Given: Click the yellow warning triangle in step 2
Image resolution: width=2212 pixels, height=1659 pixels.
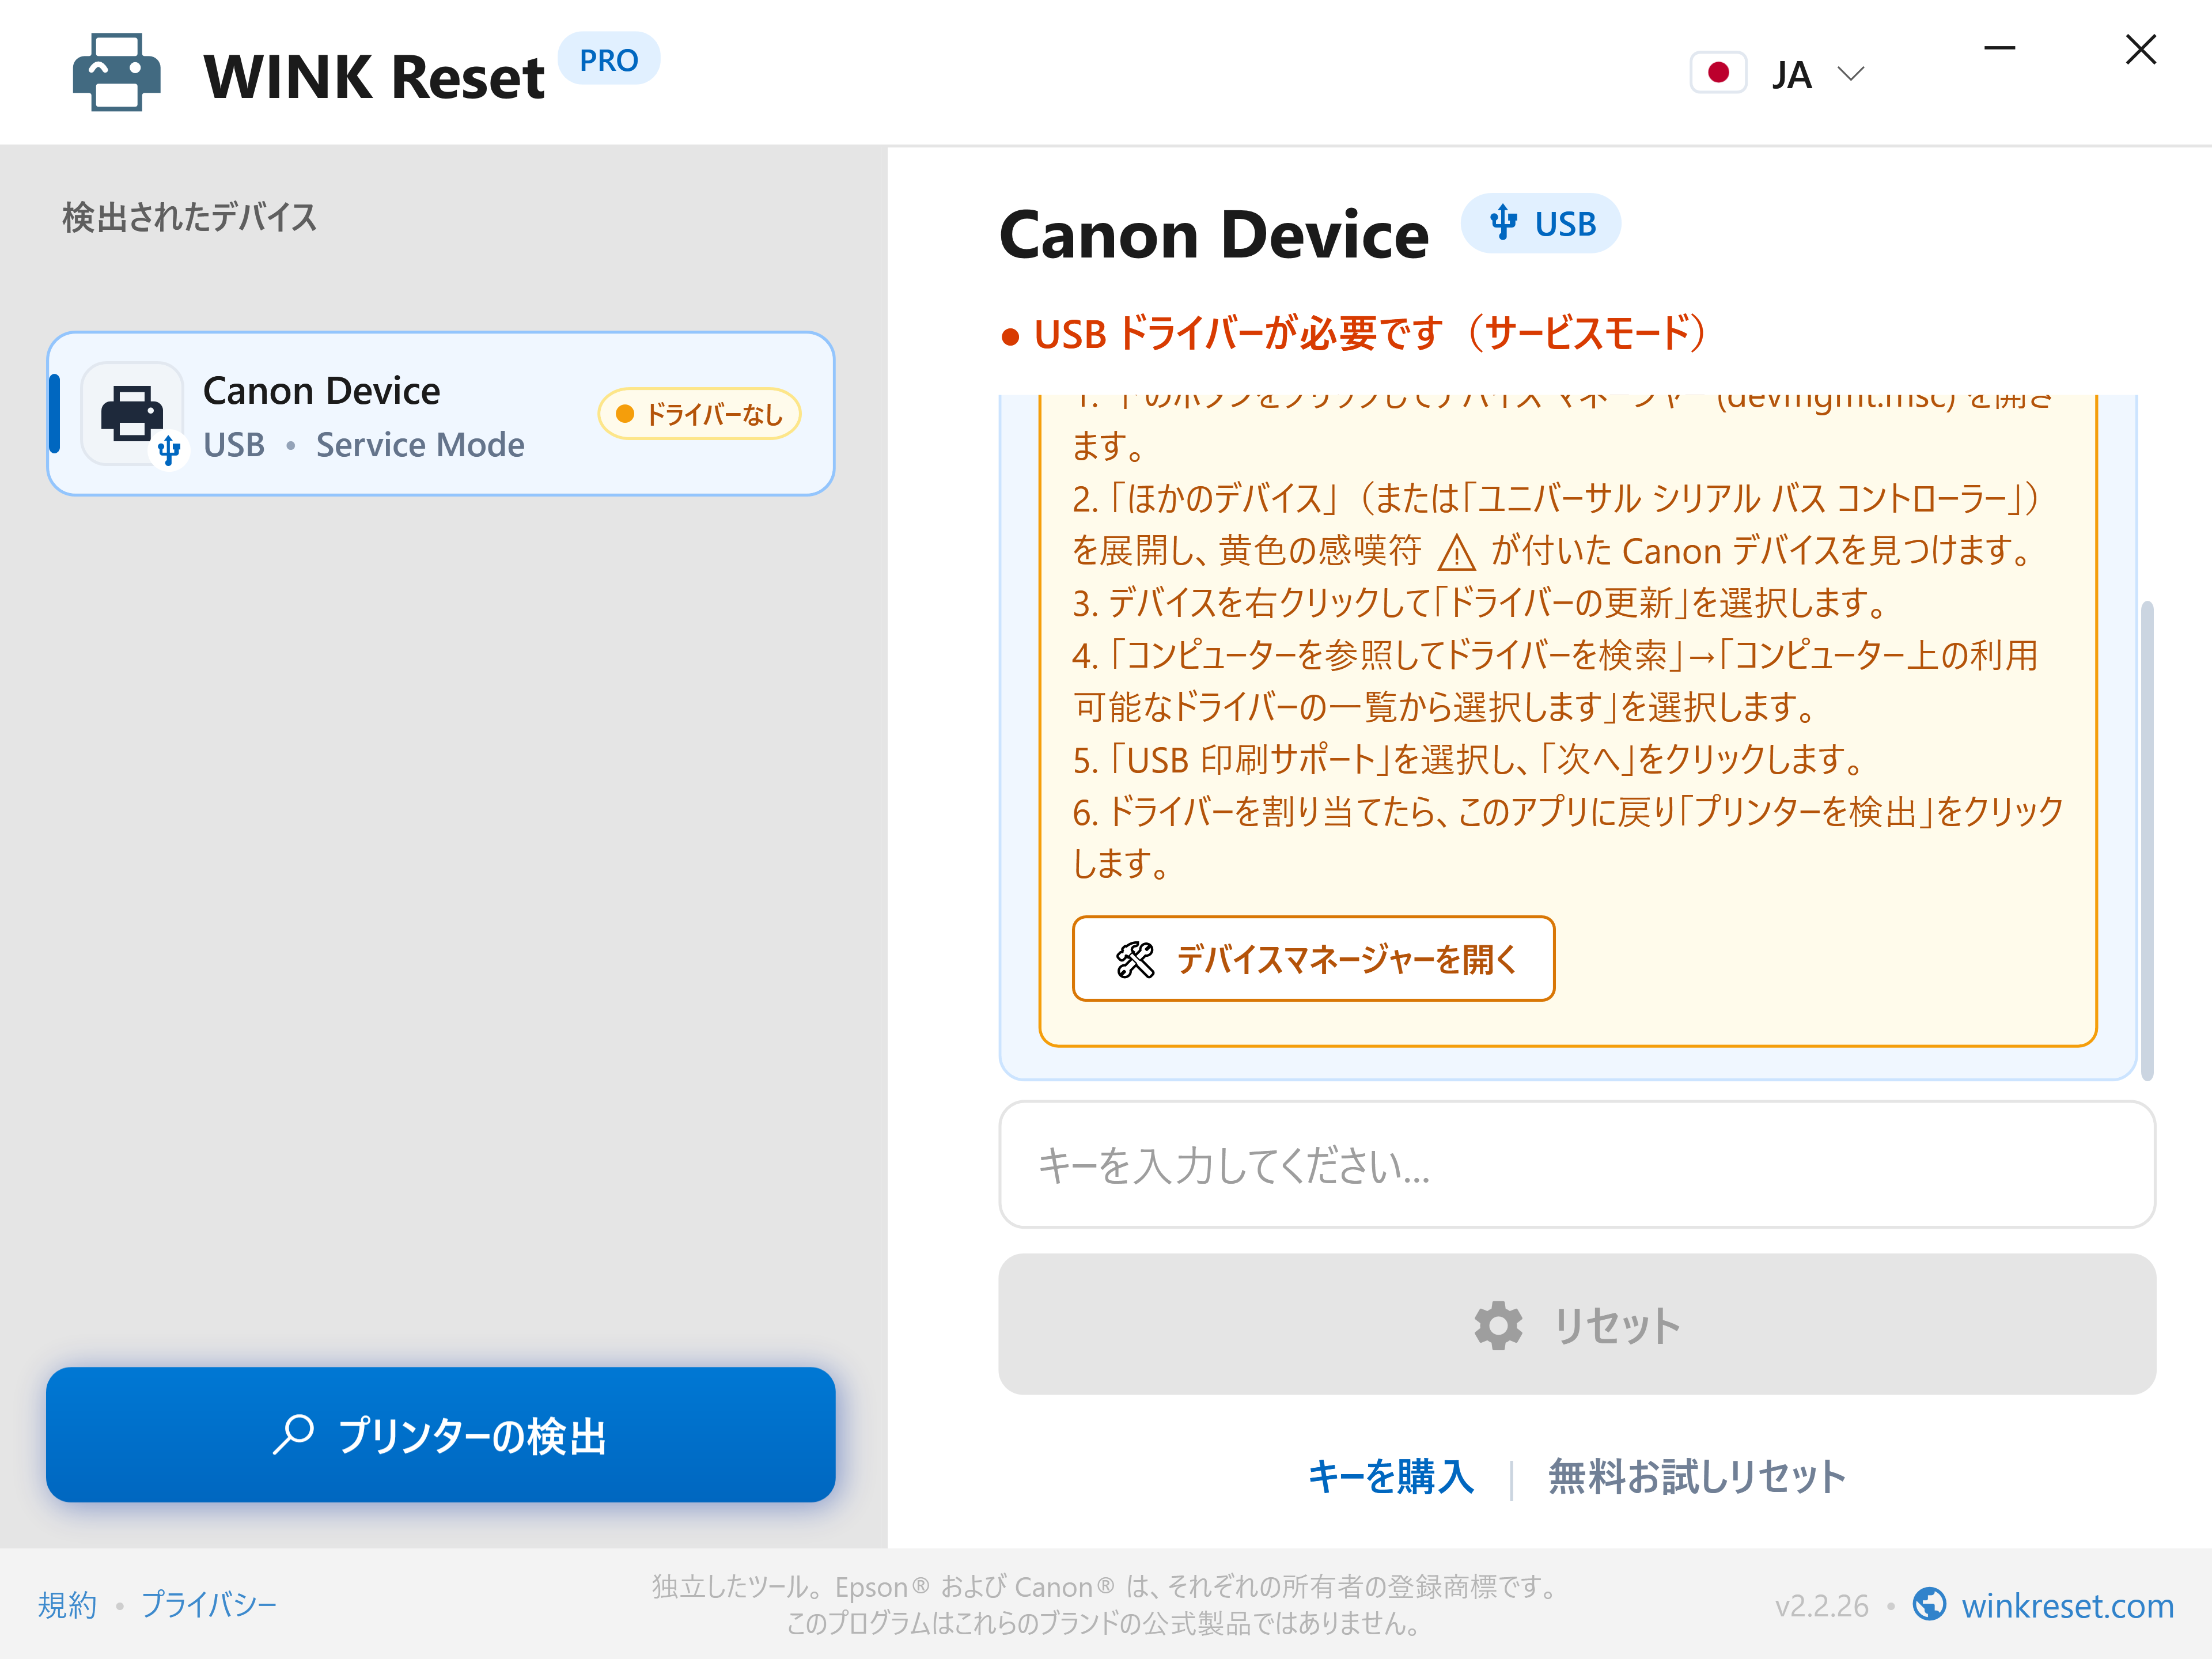Looking at the screenshot, I should 1456,552.
